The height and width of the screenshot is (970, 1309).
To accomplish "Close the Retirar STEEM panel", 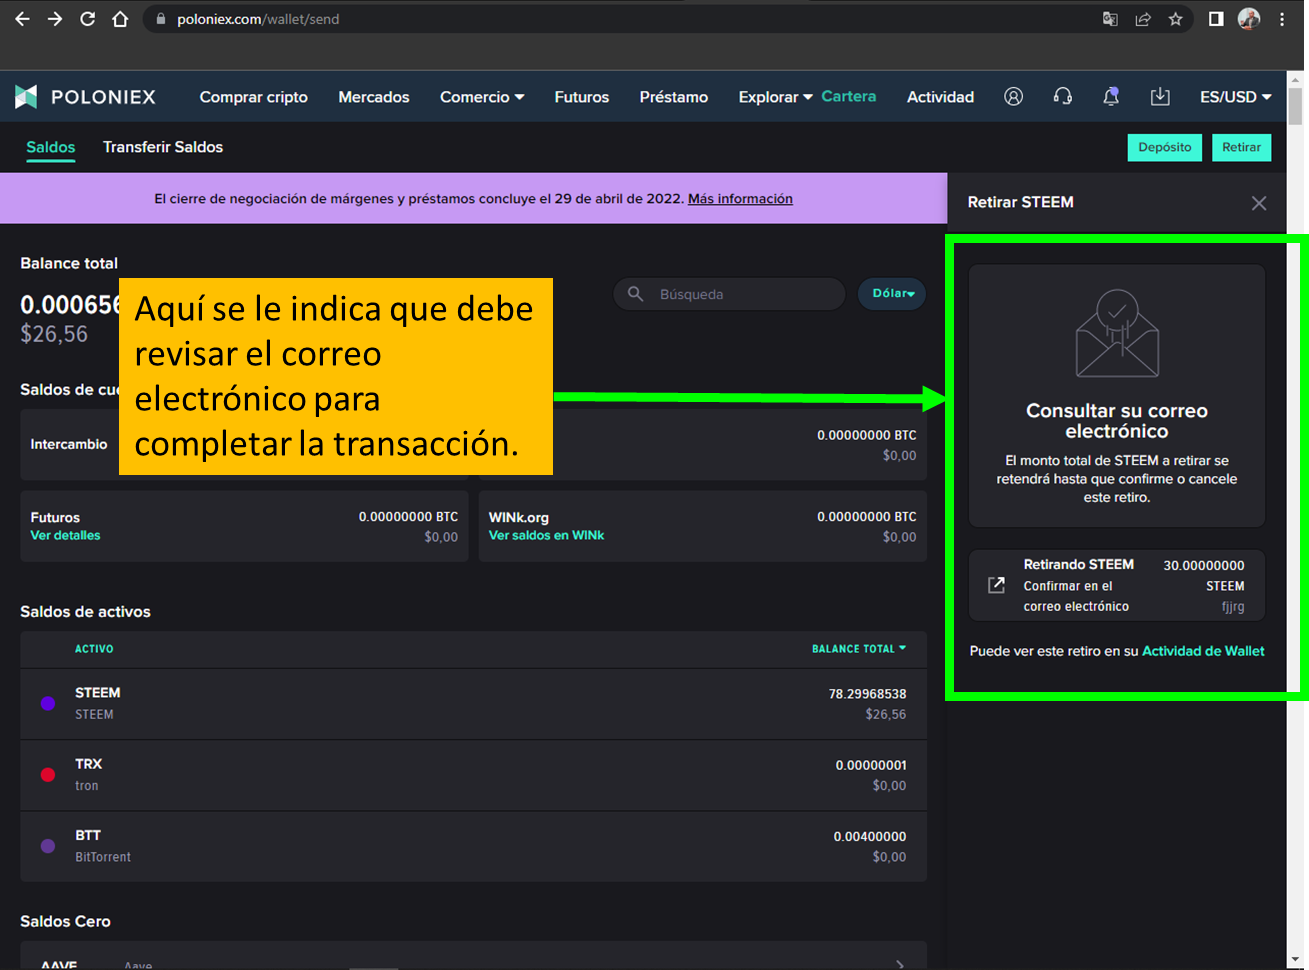I will tap(1259, 203).
